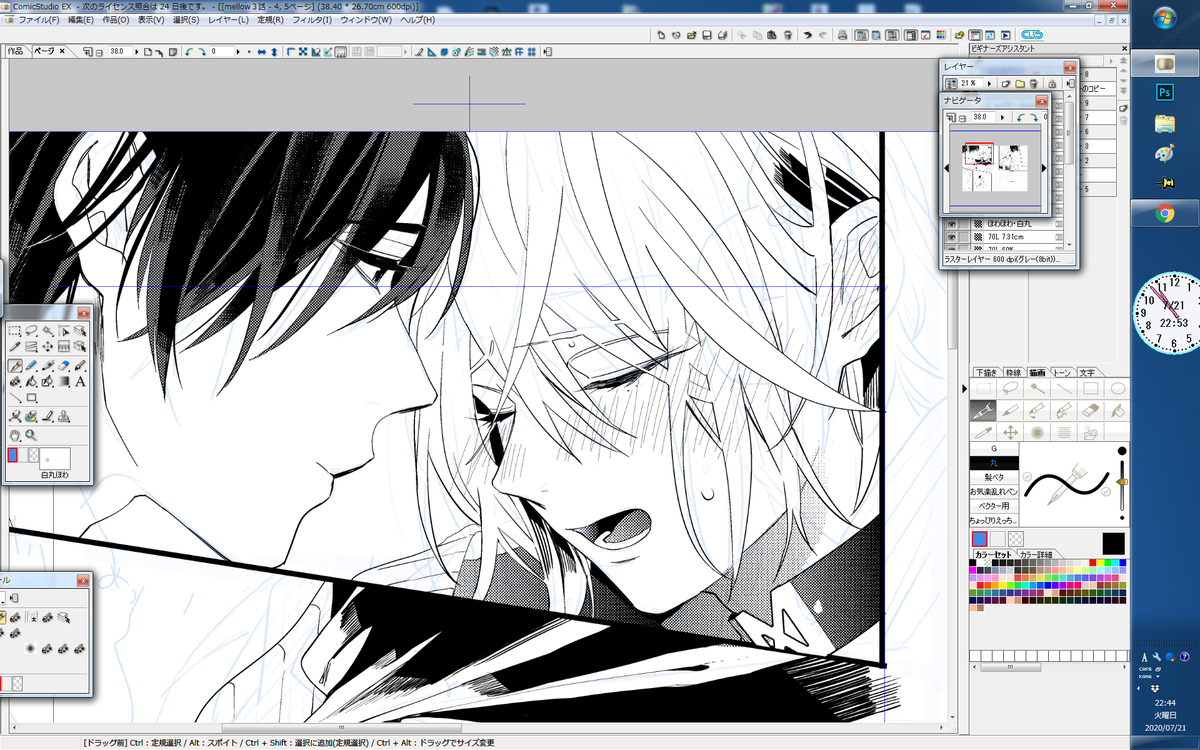The image size is (1200, 750).
Task: Open the カラー詳細 tab
Action: [x=1037, y=555]
